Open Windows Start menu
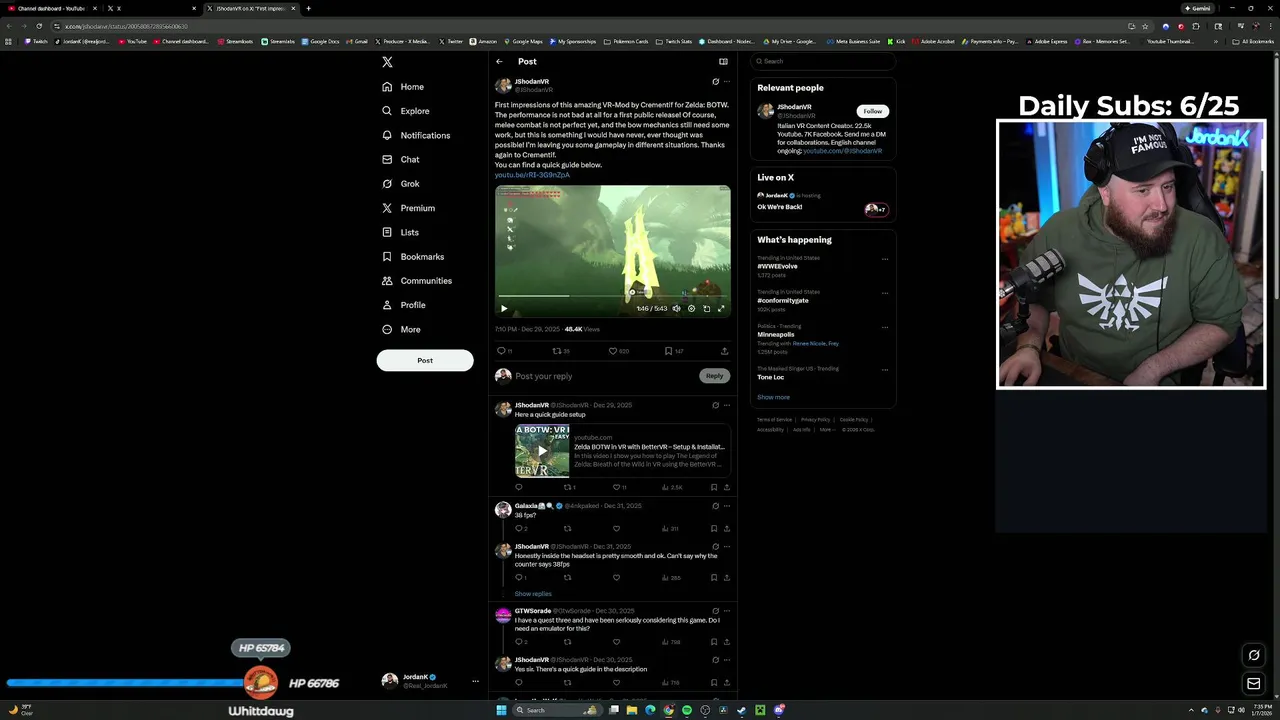Screen dimensions: 1280x720 501,710
